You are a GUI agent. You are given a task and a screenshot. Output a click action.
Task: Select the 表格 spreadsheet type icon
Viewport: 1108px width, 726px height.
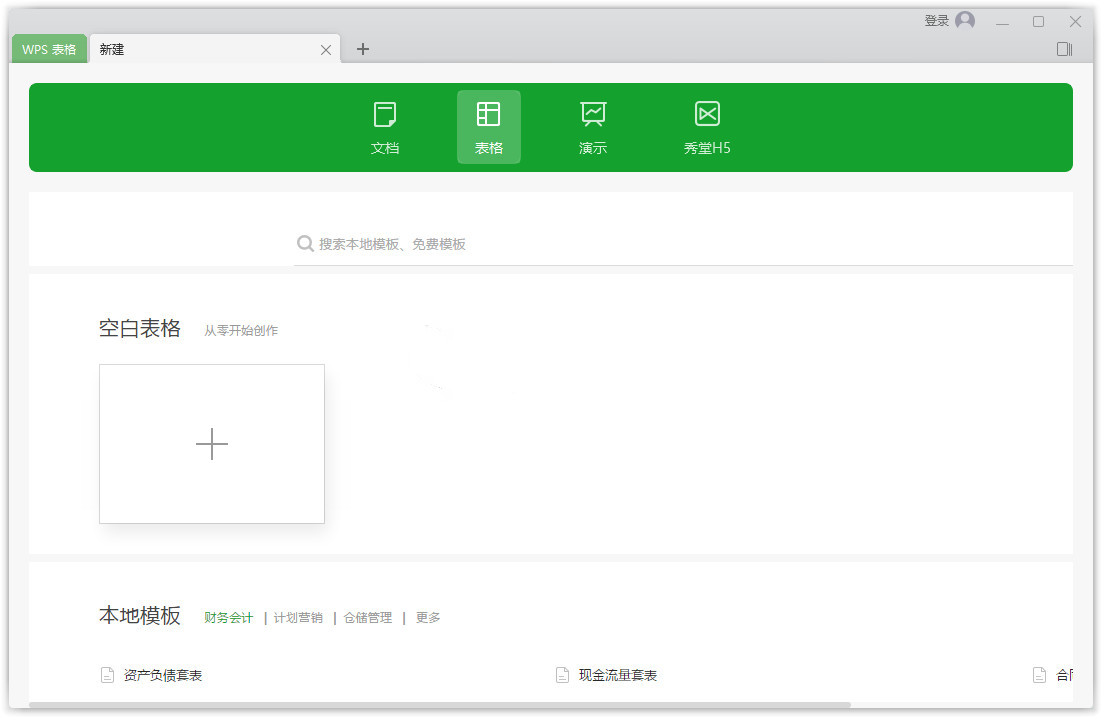click(488, 115)
